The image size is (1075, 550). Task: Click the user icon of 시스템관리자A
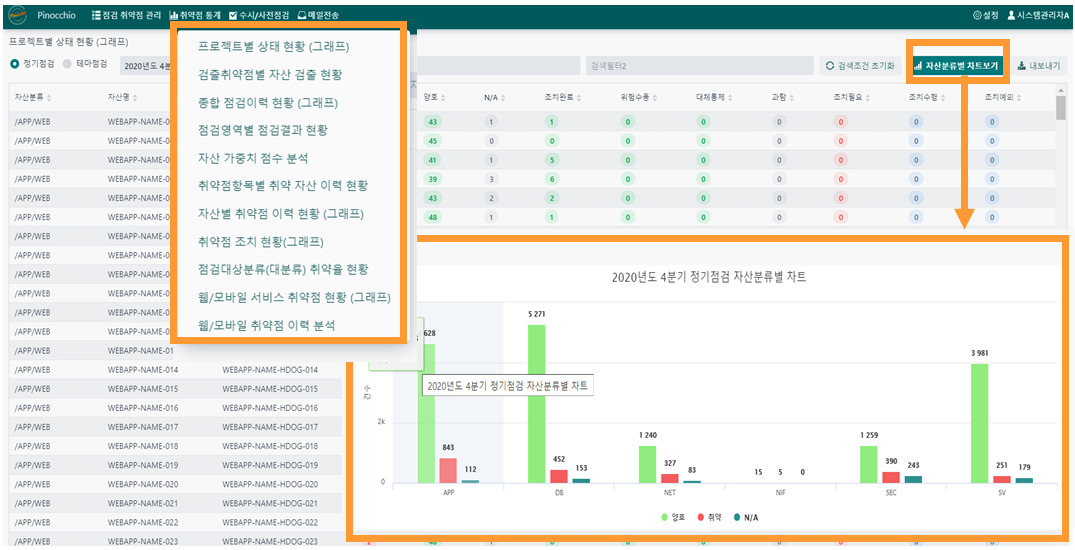pyautogui.click(x=1011, y=15)
